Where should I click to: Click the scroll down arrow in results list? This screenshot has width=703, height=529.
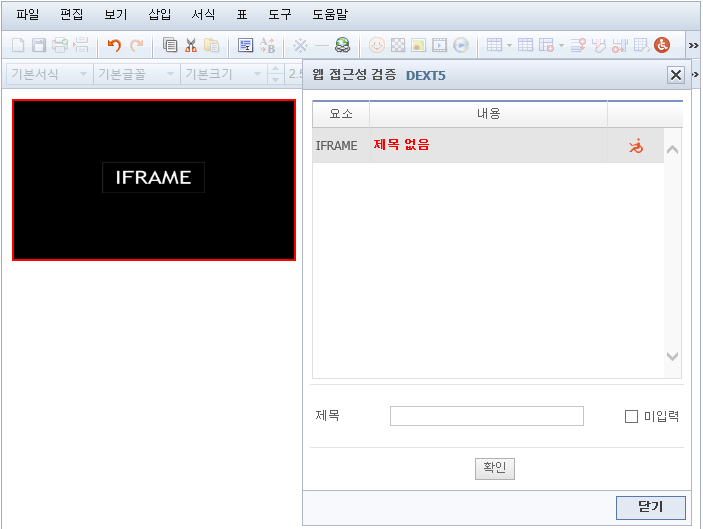click(x=672, y=356)
